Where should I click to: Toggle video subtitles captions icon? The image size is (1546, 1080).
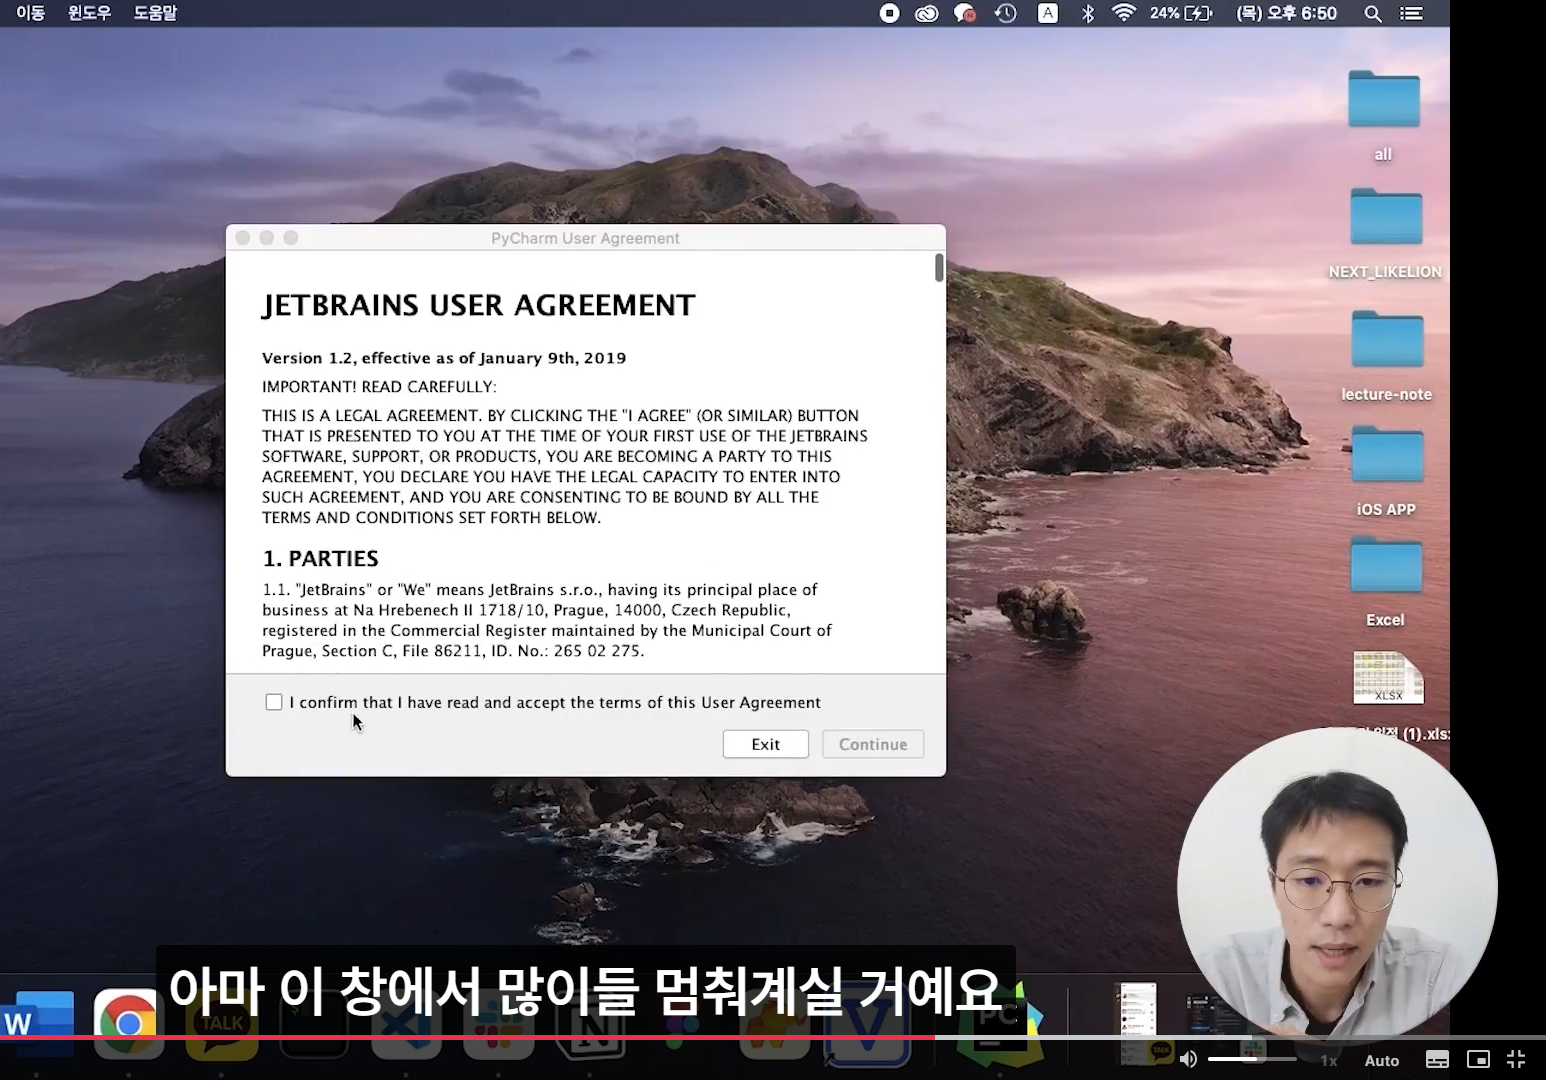(x=1437, y=1060)
